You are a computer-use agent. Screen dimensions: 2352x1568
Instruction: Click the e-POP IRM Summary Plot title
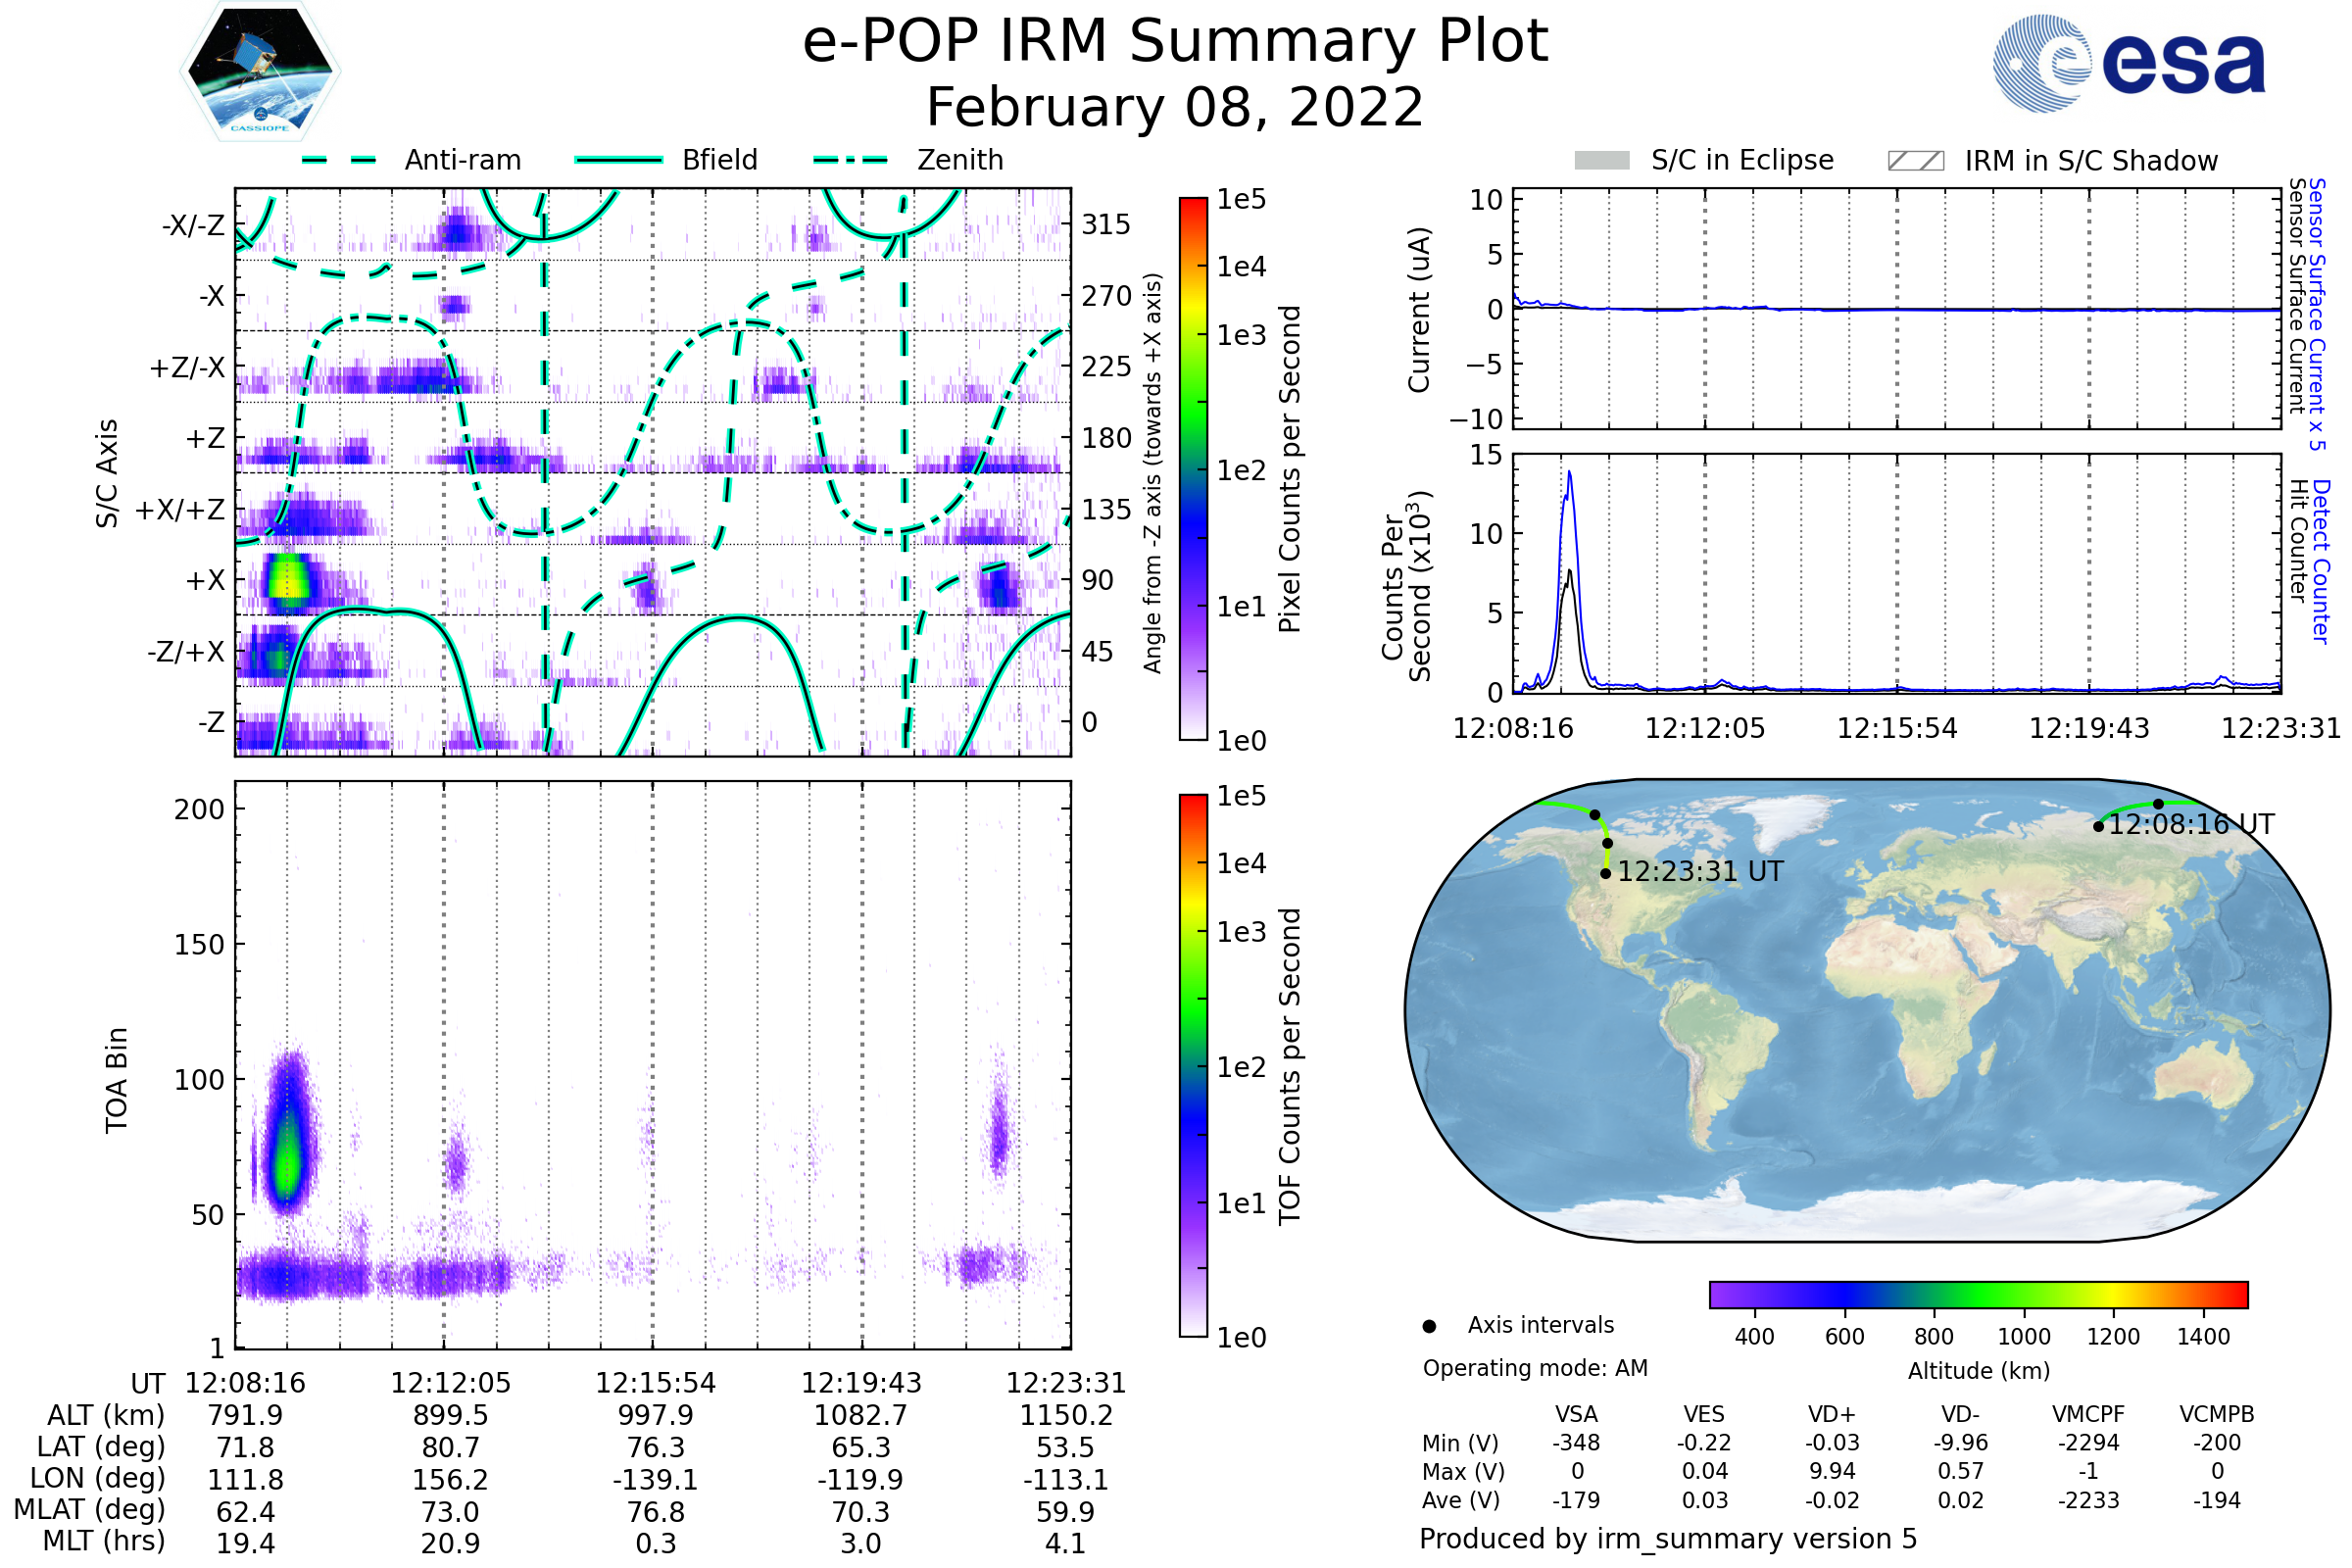pyautogui.click(x=1175, y=42)
